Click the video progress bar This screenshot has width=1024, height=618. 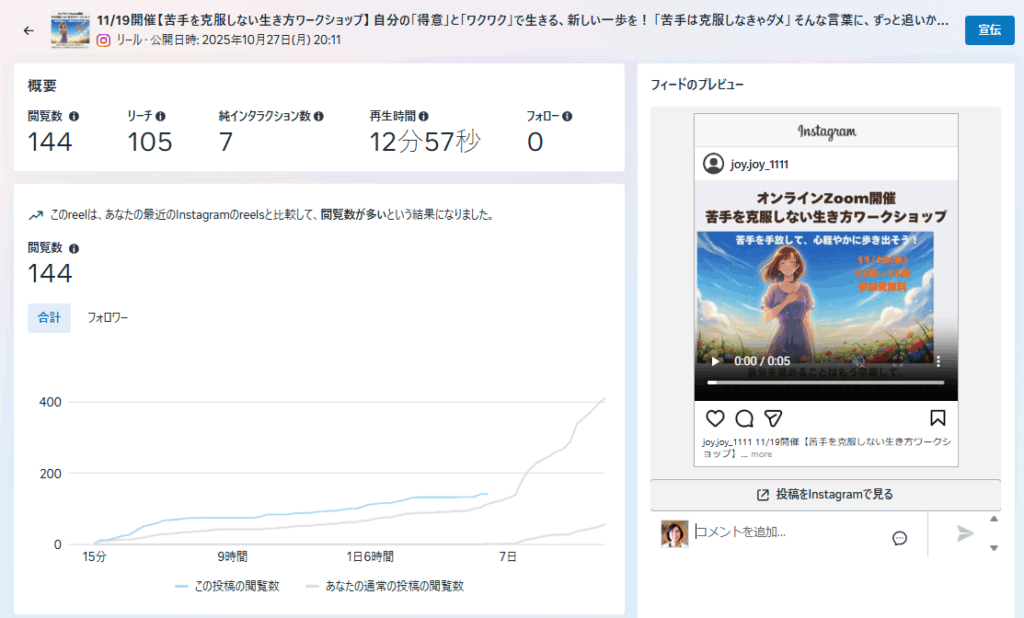point(825,382)
